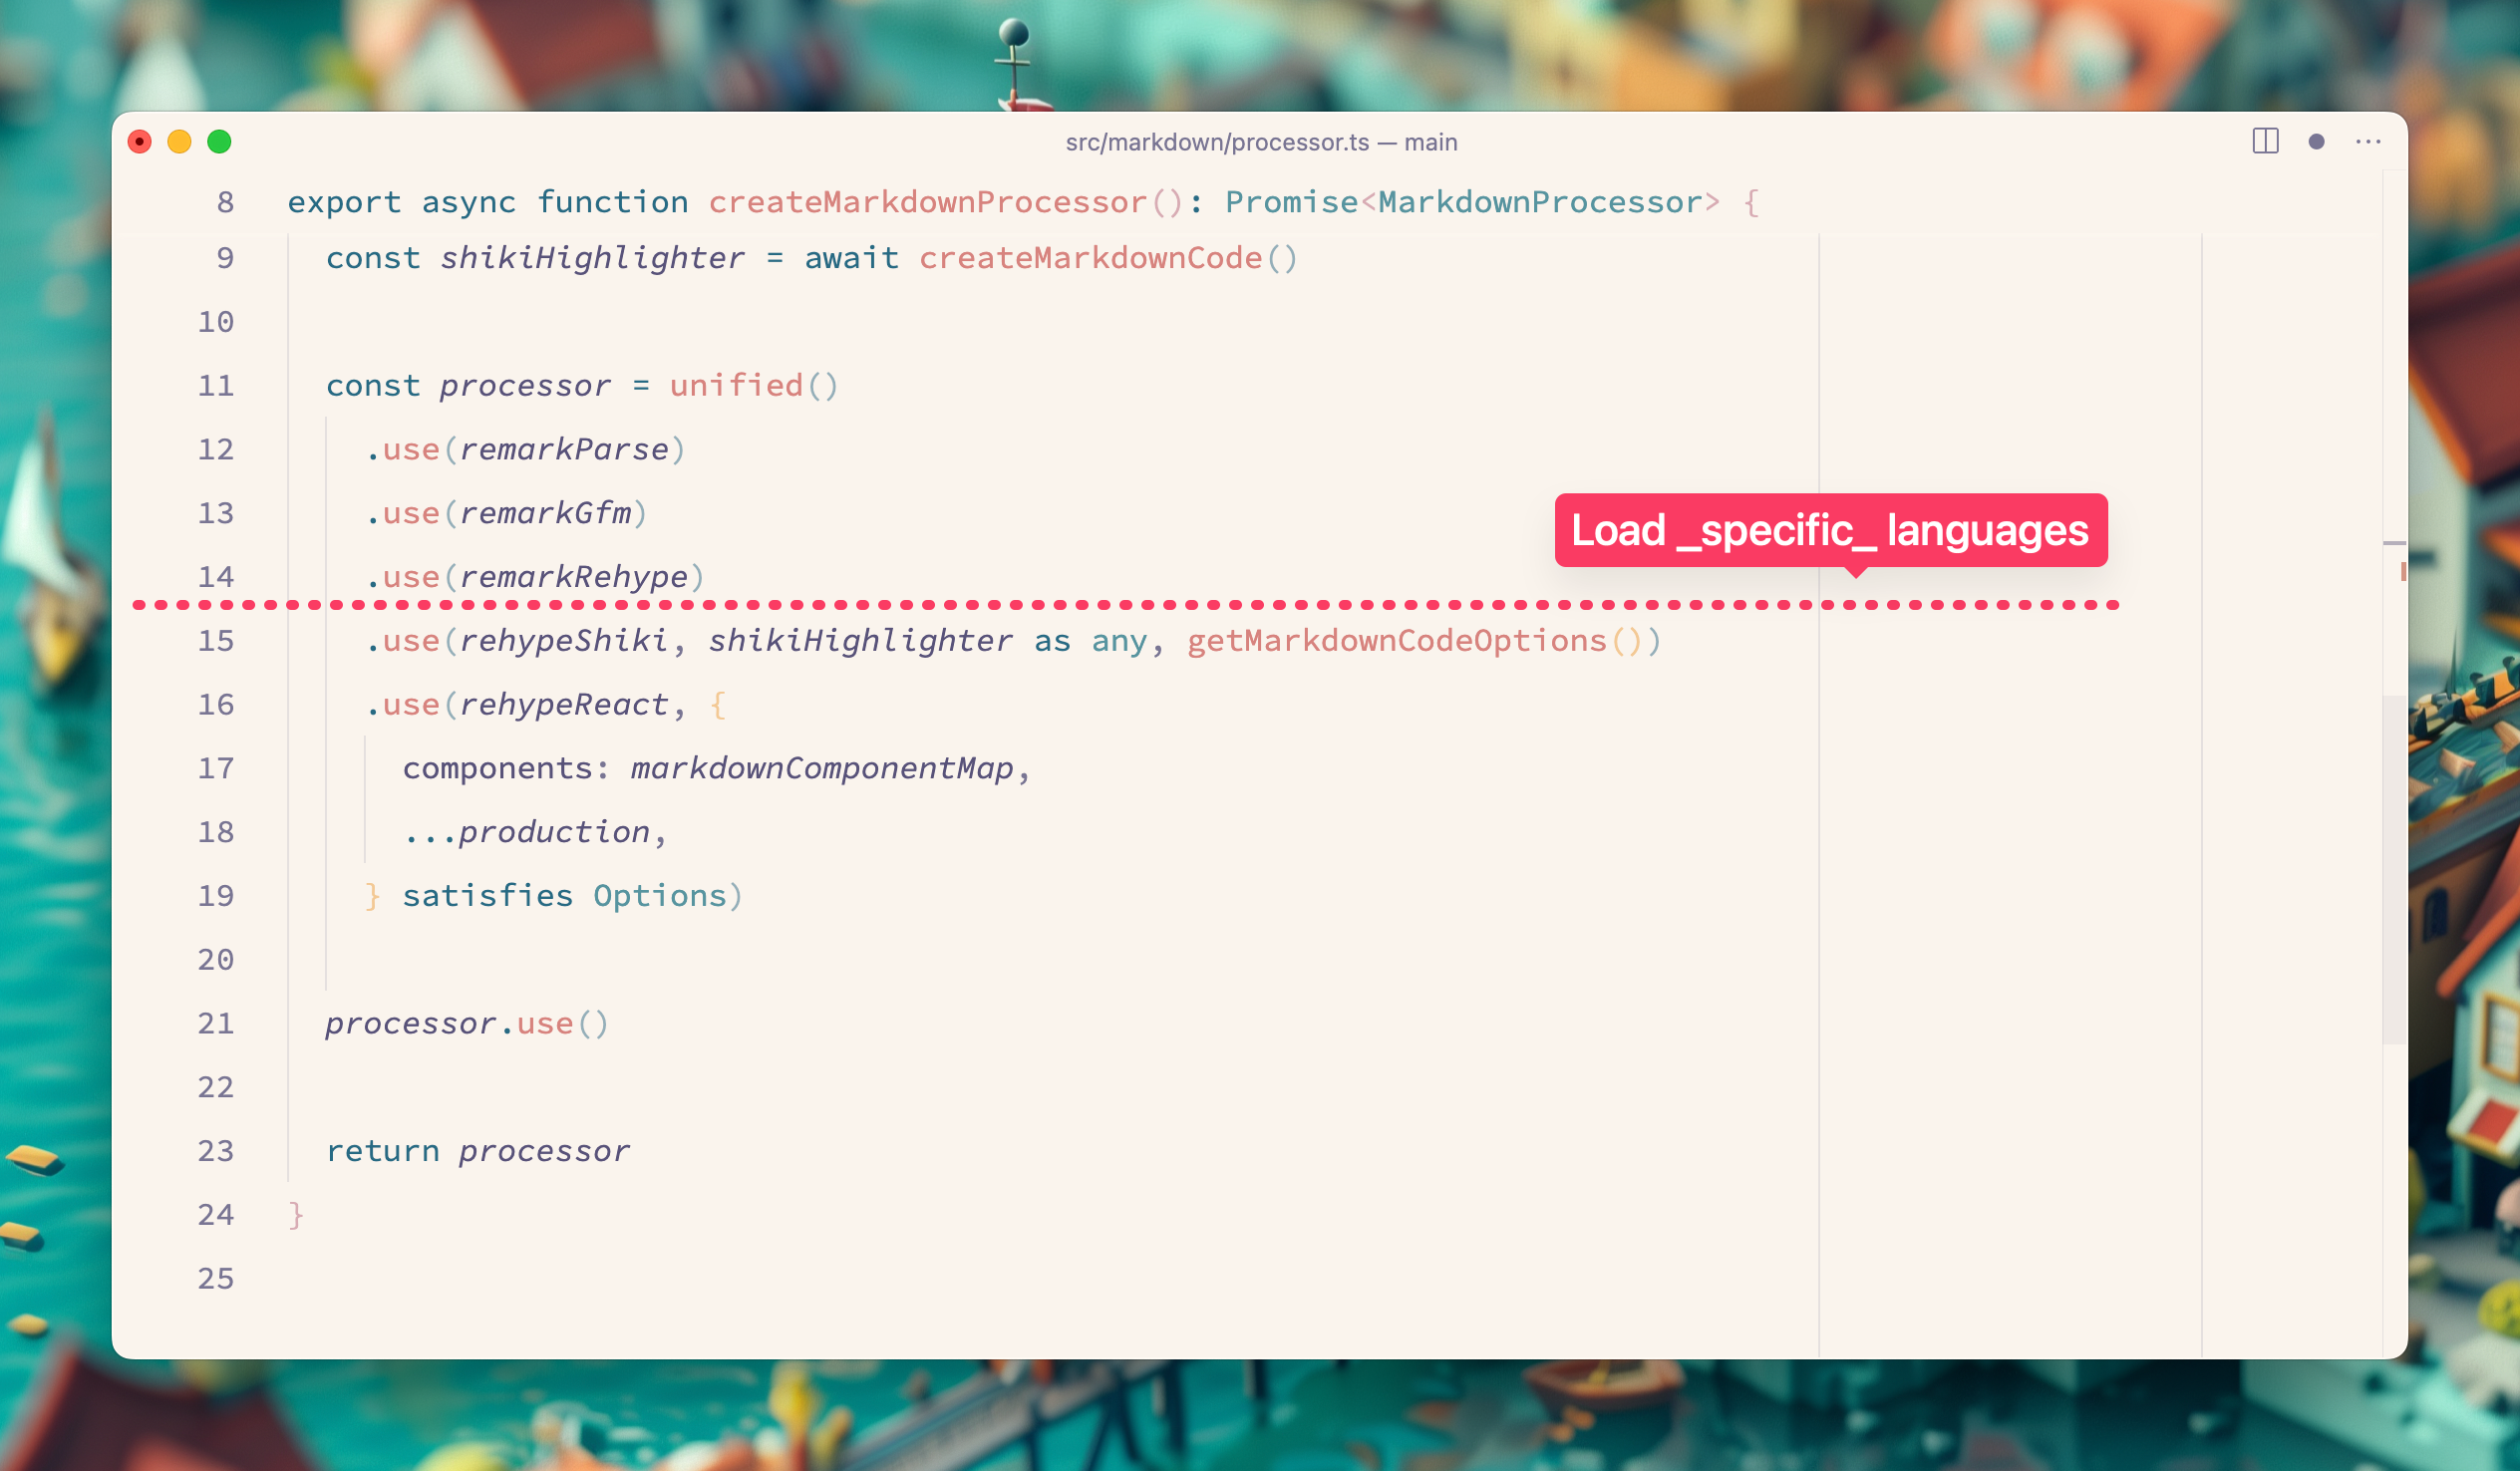Close the window with the red button

tap(140, 142)
